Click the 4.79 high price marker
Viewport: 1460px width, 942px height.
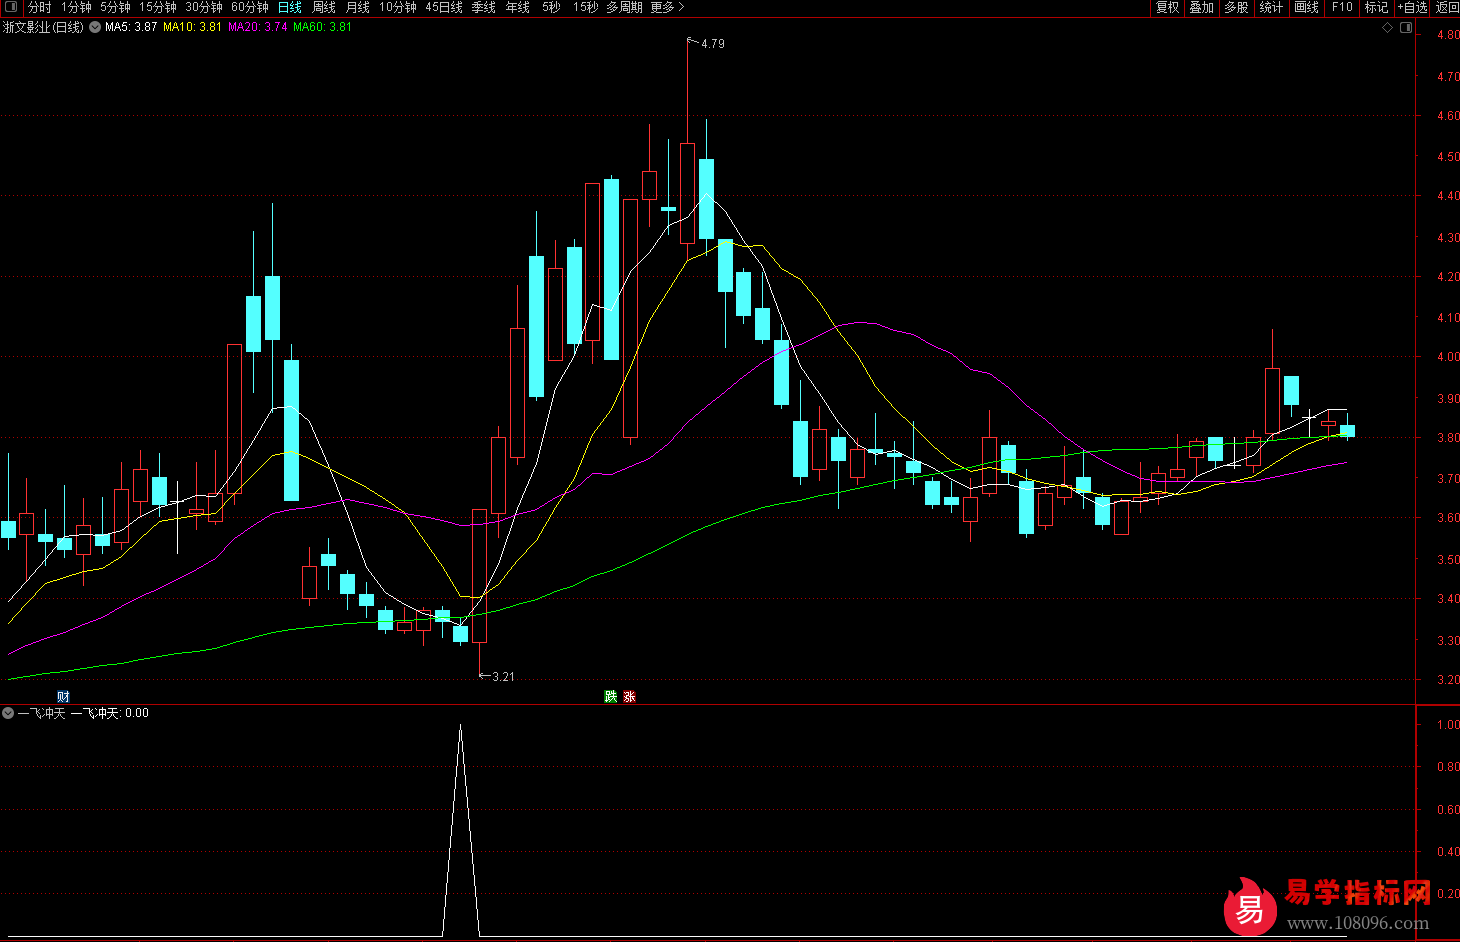coord(712,44)
